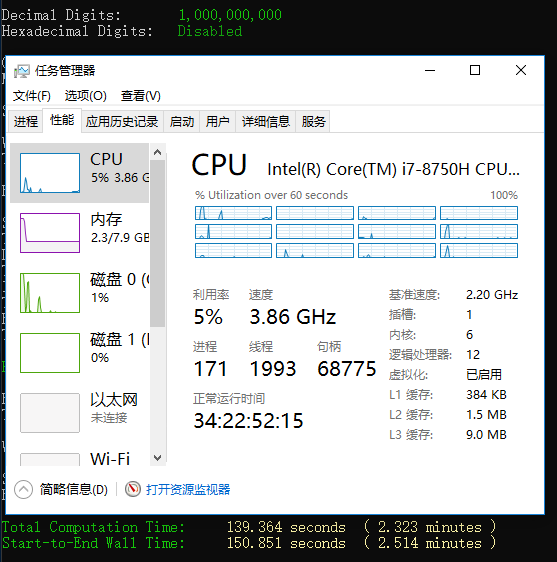Click the L2 cache 1.5 MB value
This screenshot has width=557, height=562.
[486, 415]
